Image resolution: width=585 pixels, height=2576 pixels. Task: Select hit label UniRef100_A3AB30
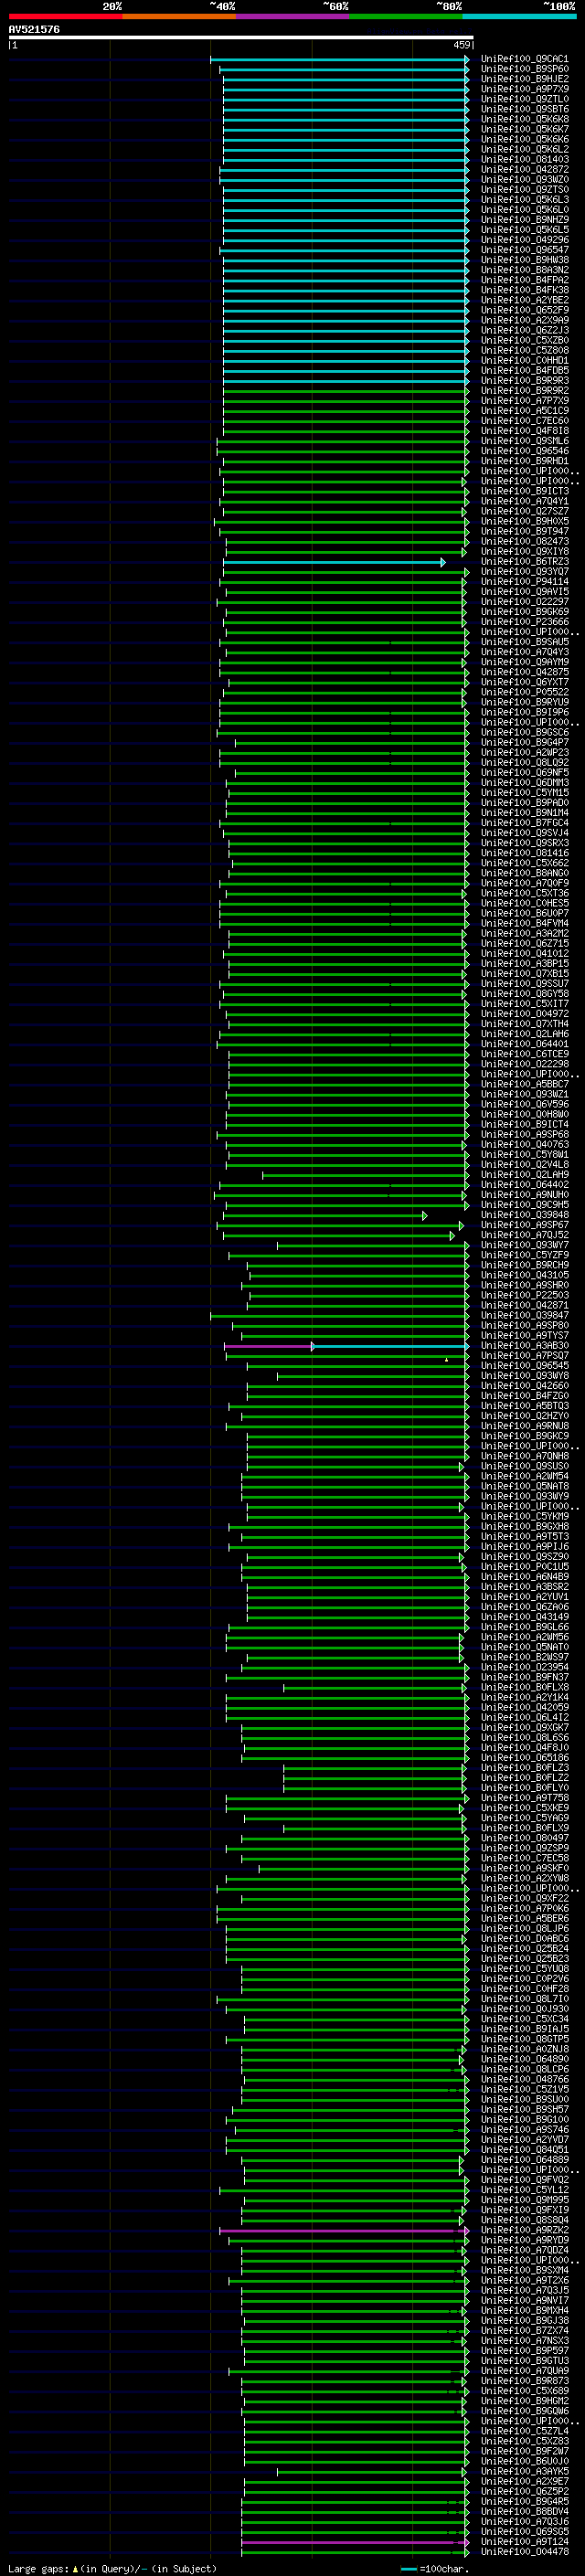(x=524, y=1346)
